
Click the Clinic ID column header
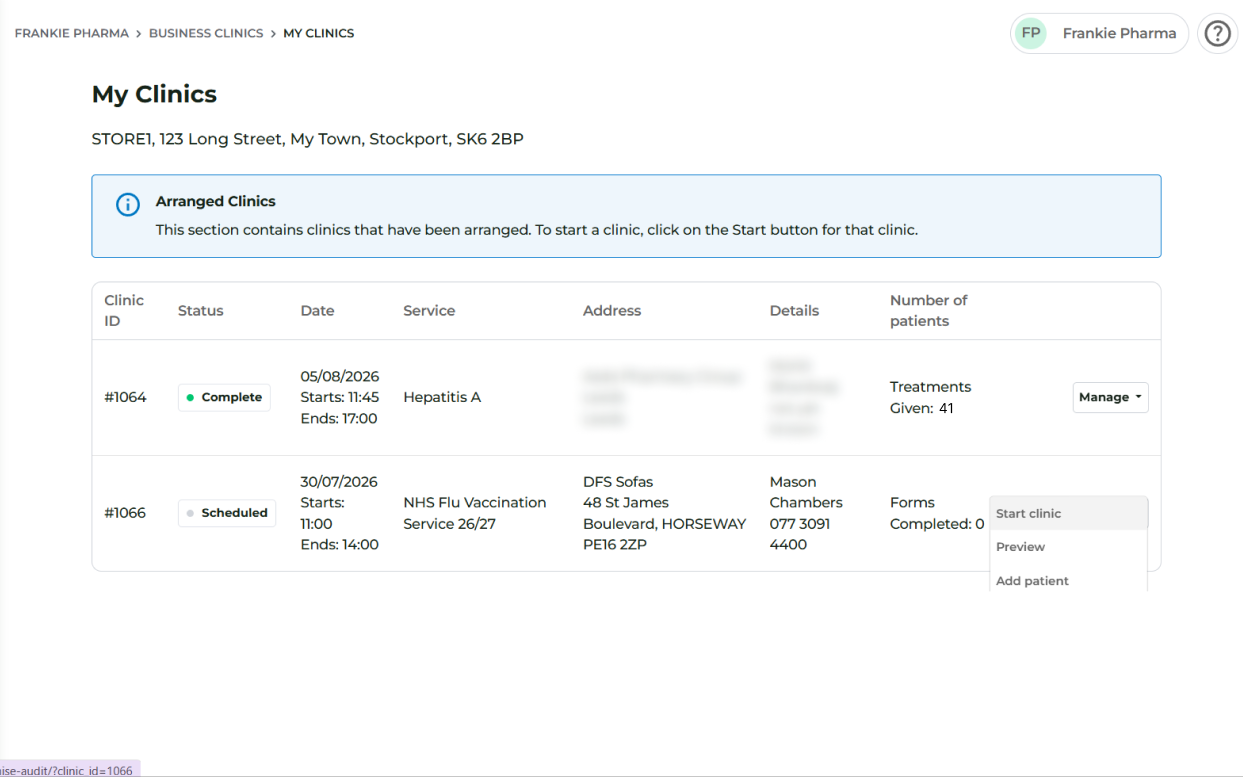(124, 310)
